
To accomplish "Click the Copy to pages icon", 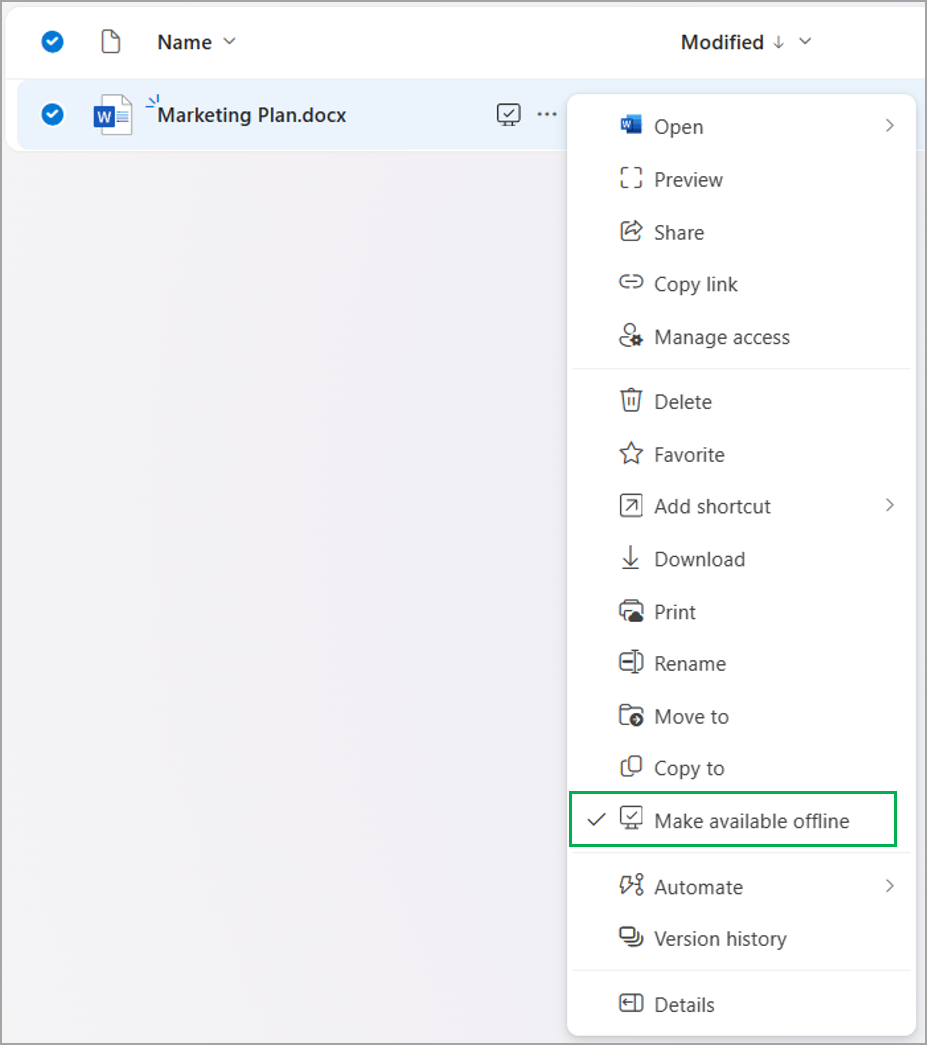I will [630, 766].
